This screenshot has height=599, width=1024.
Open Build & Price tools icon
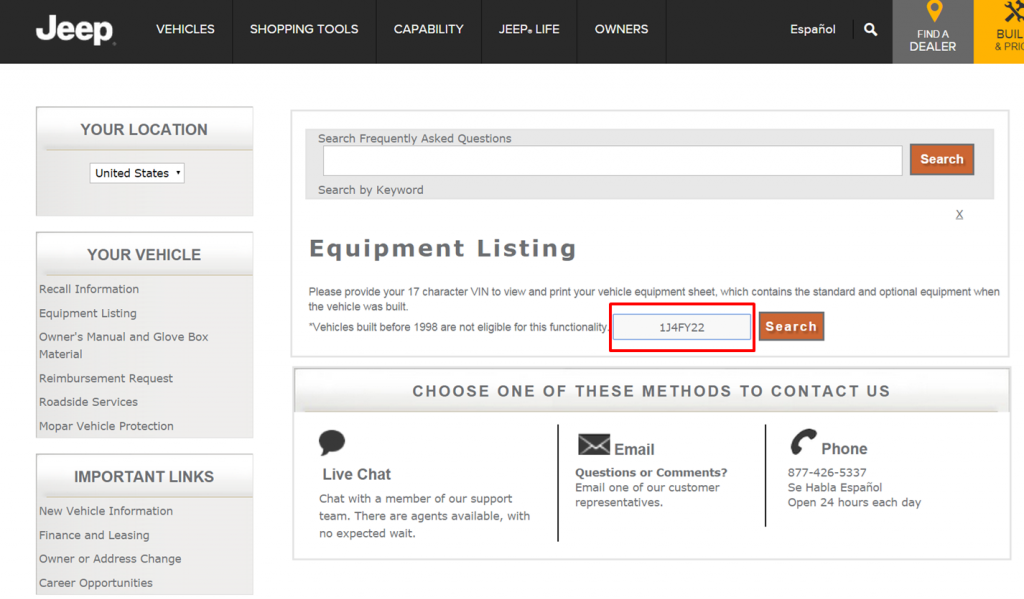1013,12
